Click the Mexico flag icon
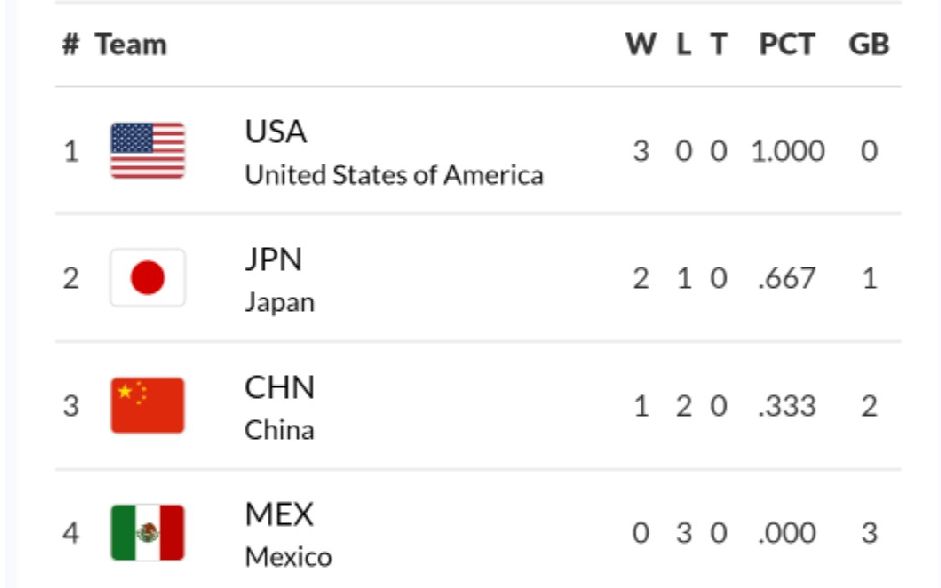 (x=147, y=532)
